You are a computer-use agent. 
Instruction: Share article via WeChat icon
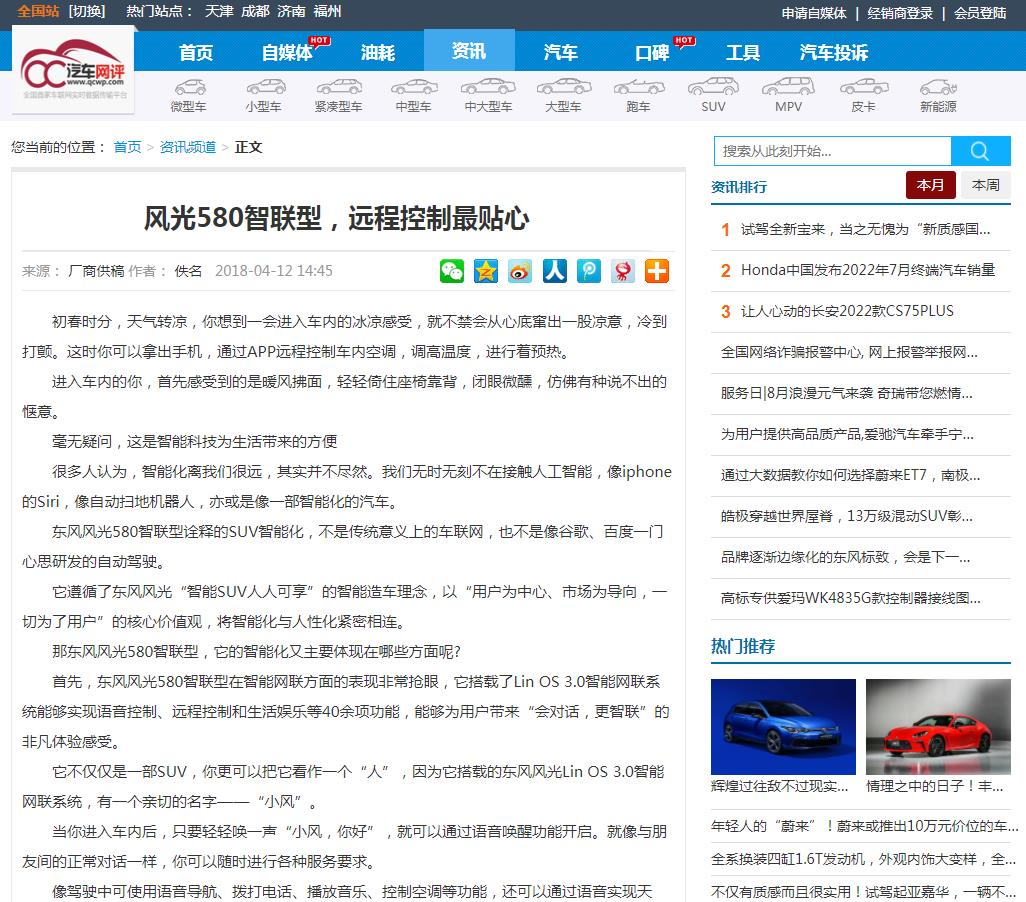tap(451, 270)
